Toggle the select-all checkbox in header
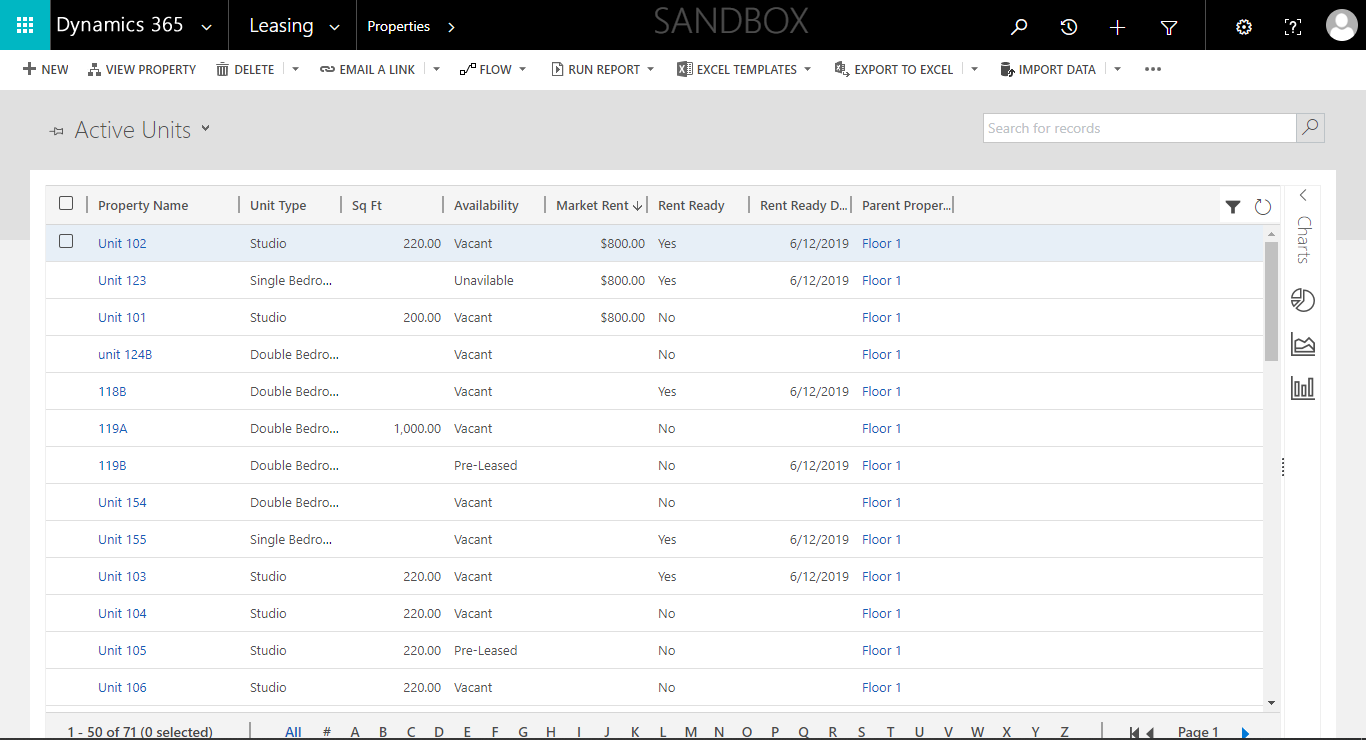The image size is (1366, 740). click(66, 203)
